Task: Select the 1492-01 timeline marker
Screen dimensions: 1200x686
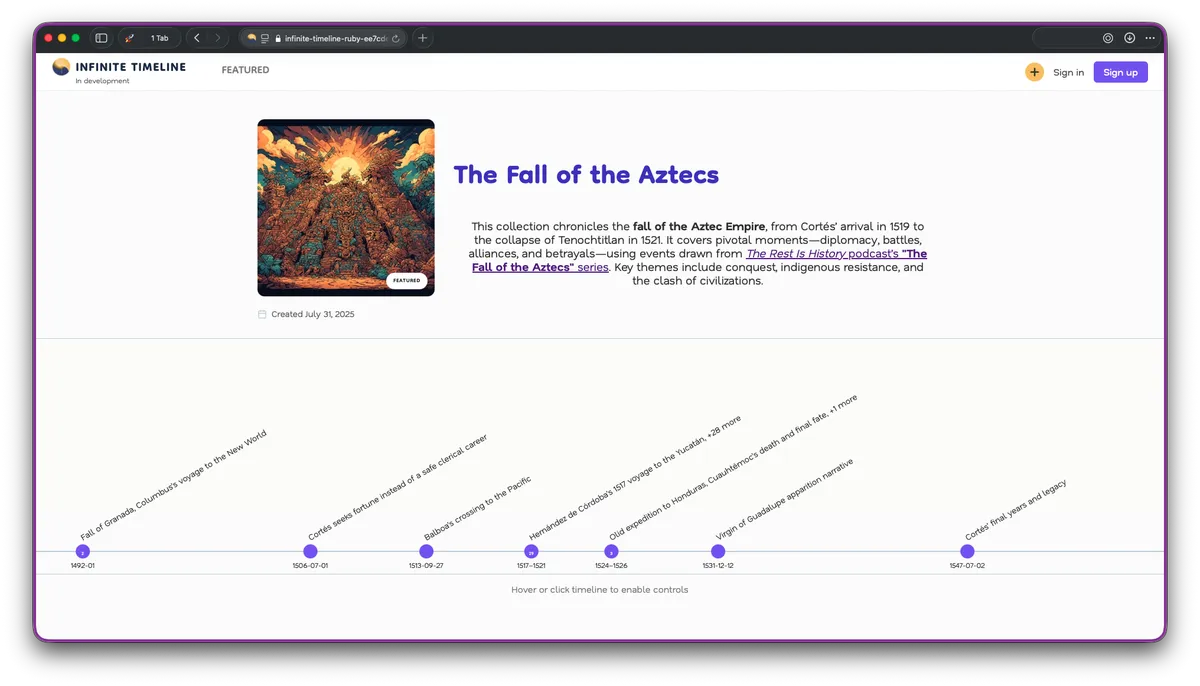Action: click(83, 552)
